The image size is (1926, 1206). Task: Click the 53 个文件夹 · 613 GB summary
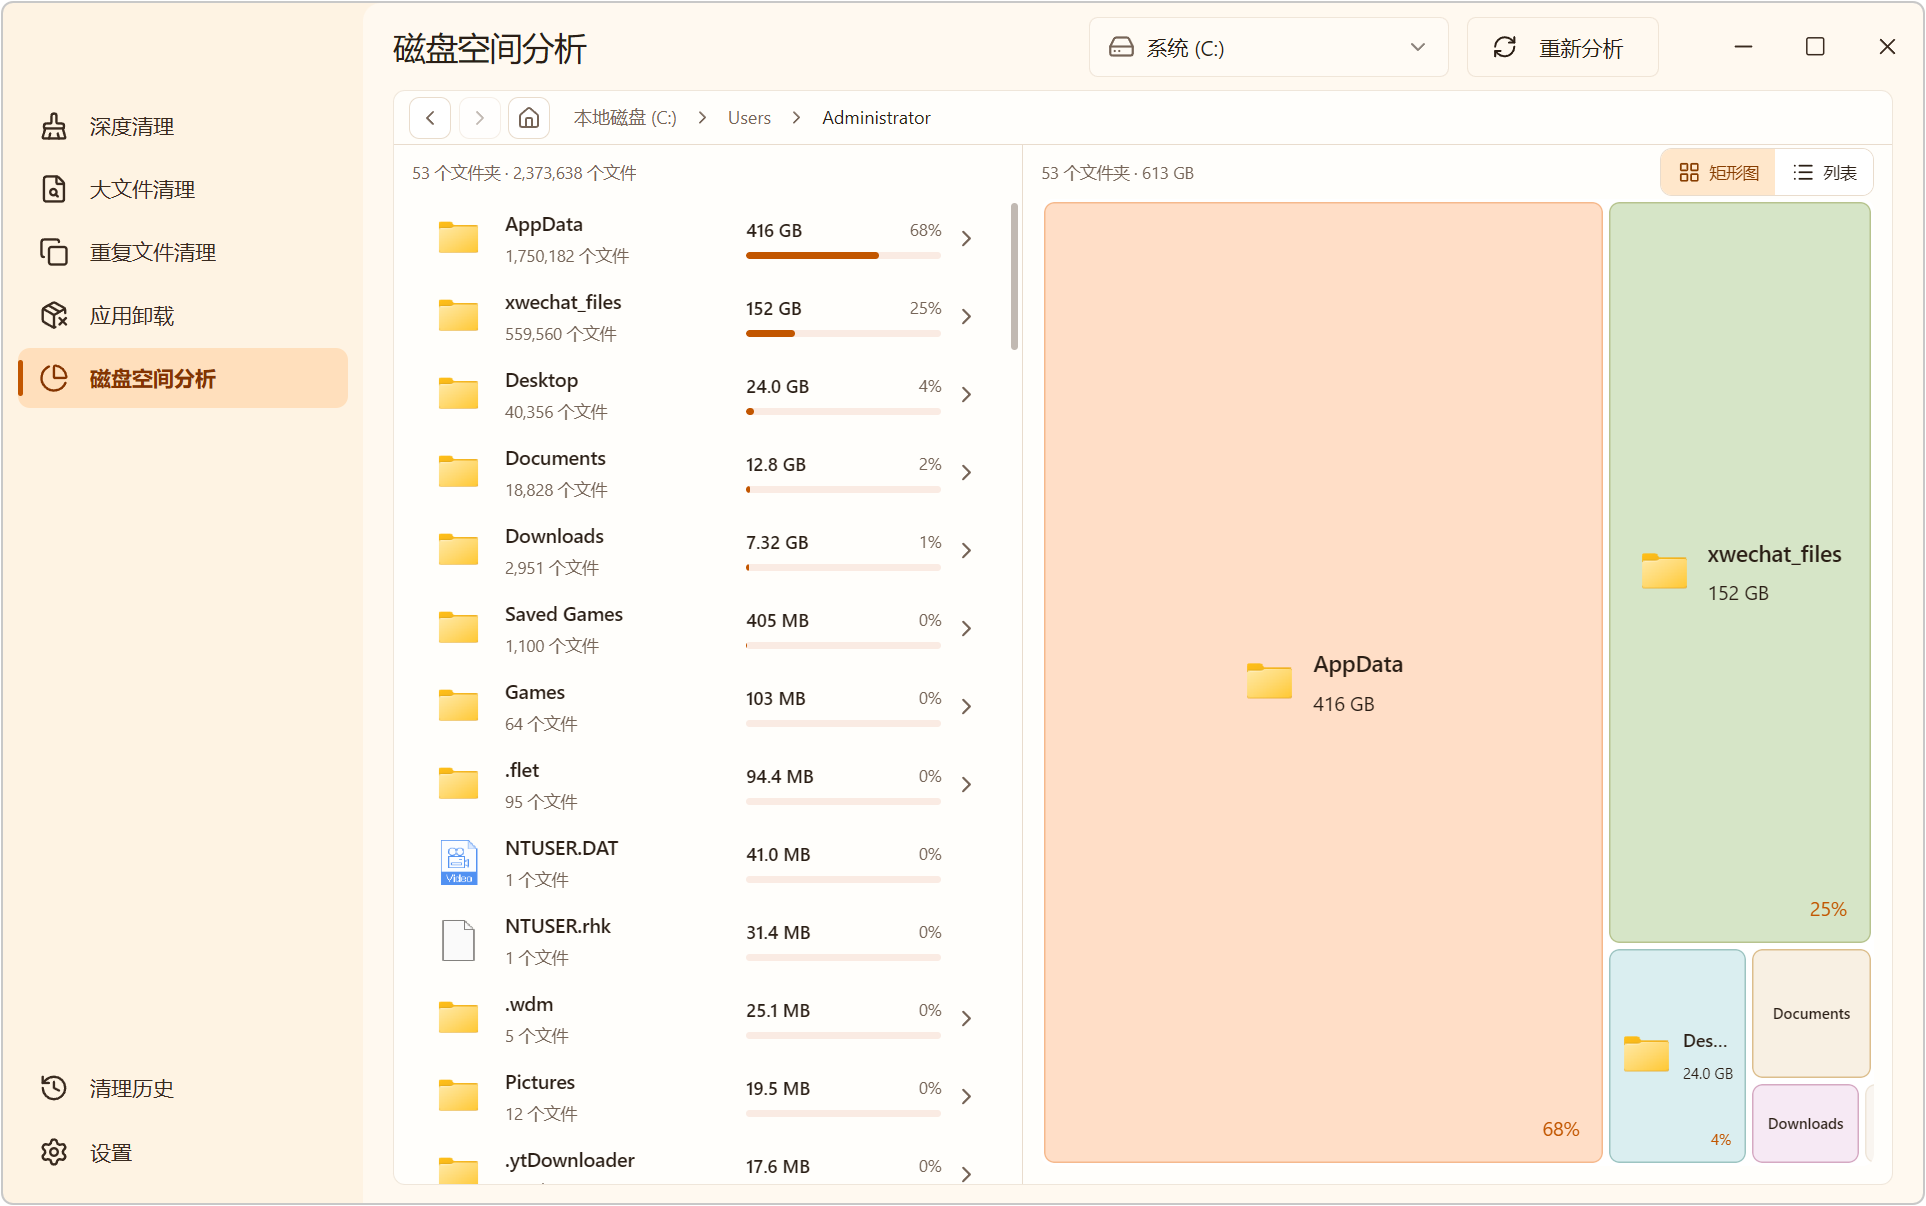[x=1117, y=173]
